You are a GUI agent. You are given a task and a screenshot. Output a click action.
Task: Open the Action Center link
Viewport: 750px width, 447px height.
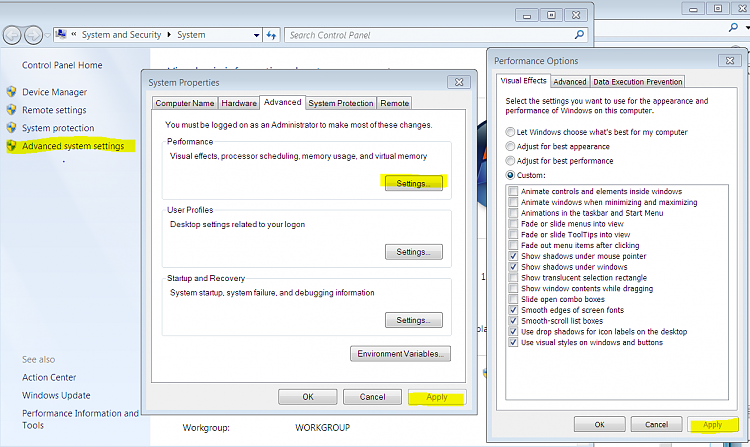point(49,377)
